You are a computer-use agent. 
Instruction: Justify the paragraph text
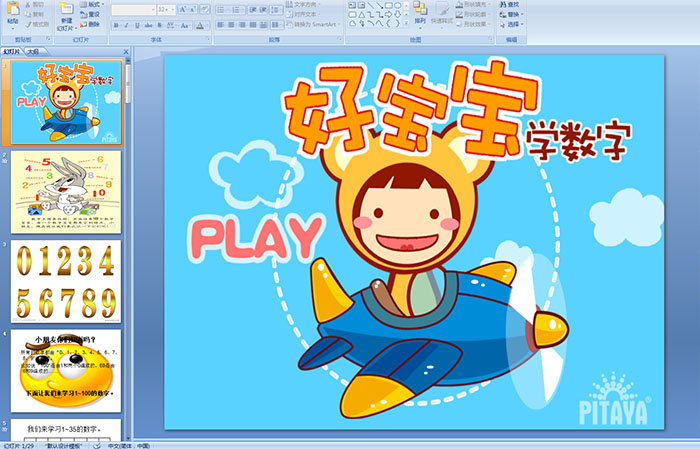253,25
